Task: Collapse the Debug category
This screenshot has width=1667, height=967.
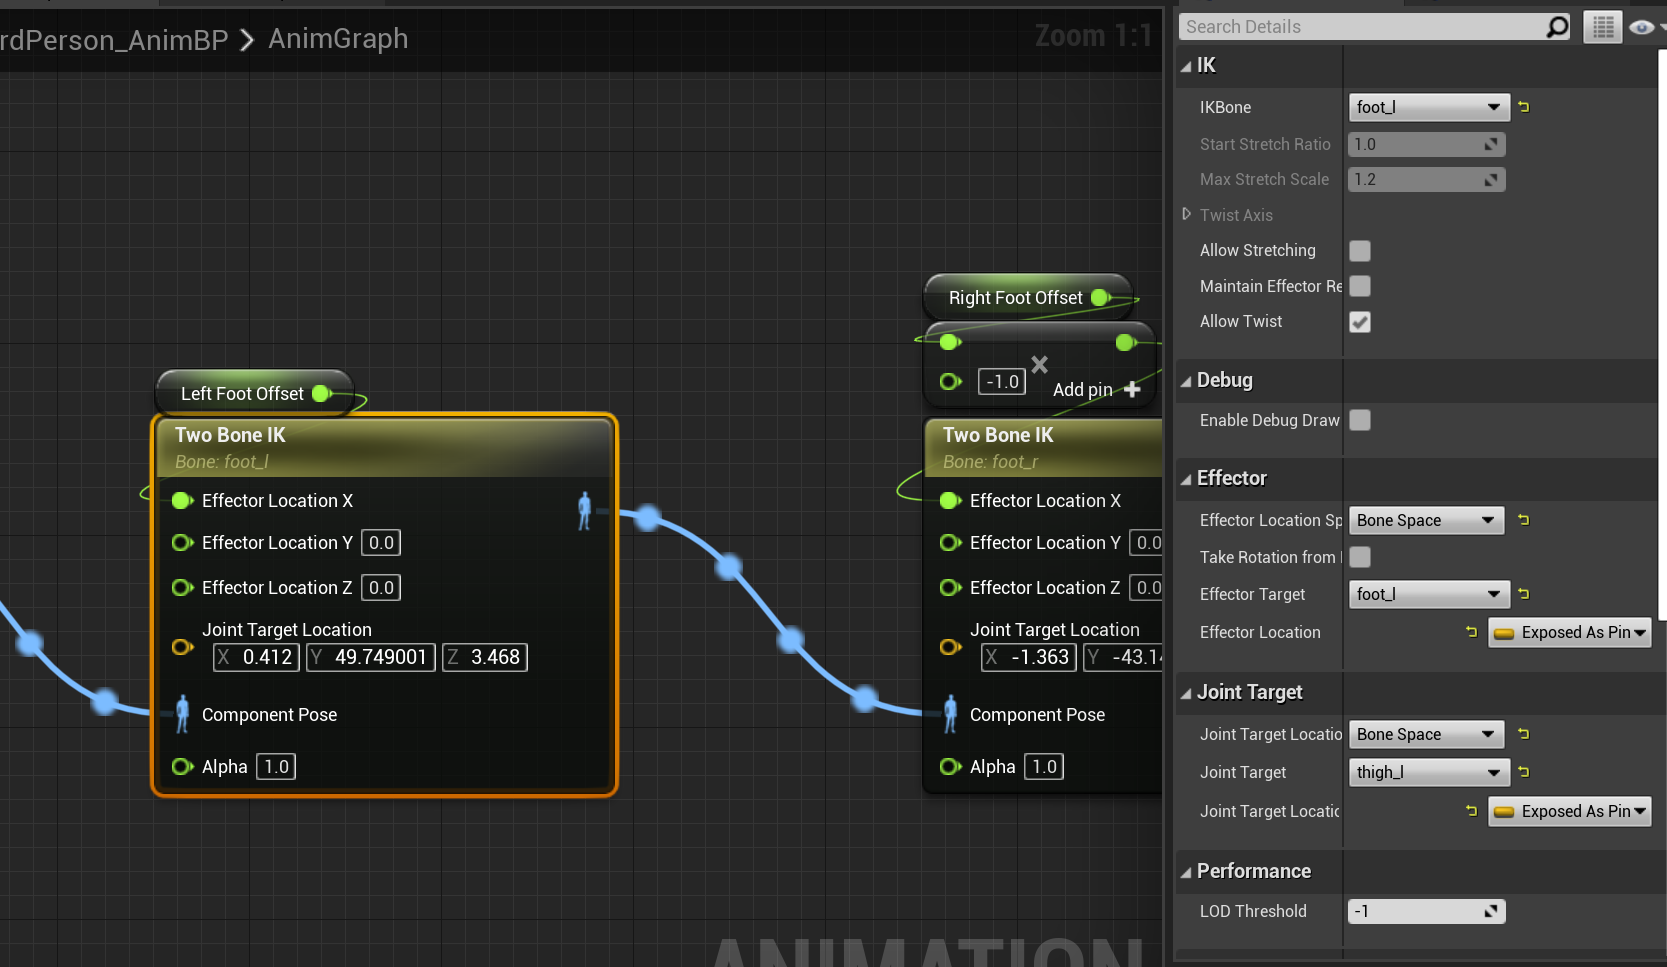Action: tap(1186, 381)
